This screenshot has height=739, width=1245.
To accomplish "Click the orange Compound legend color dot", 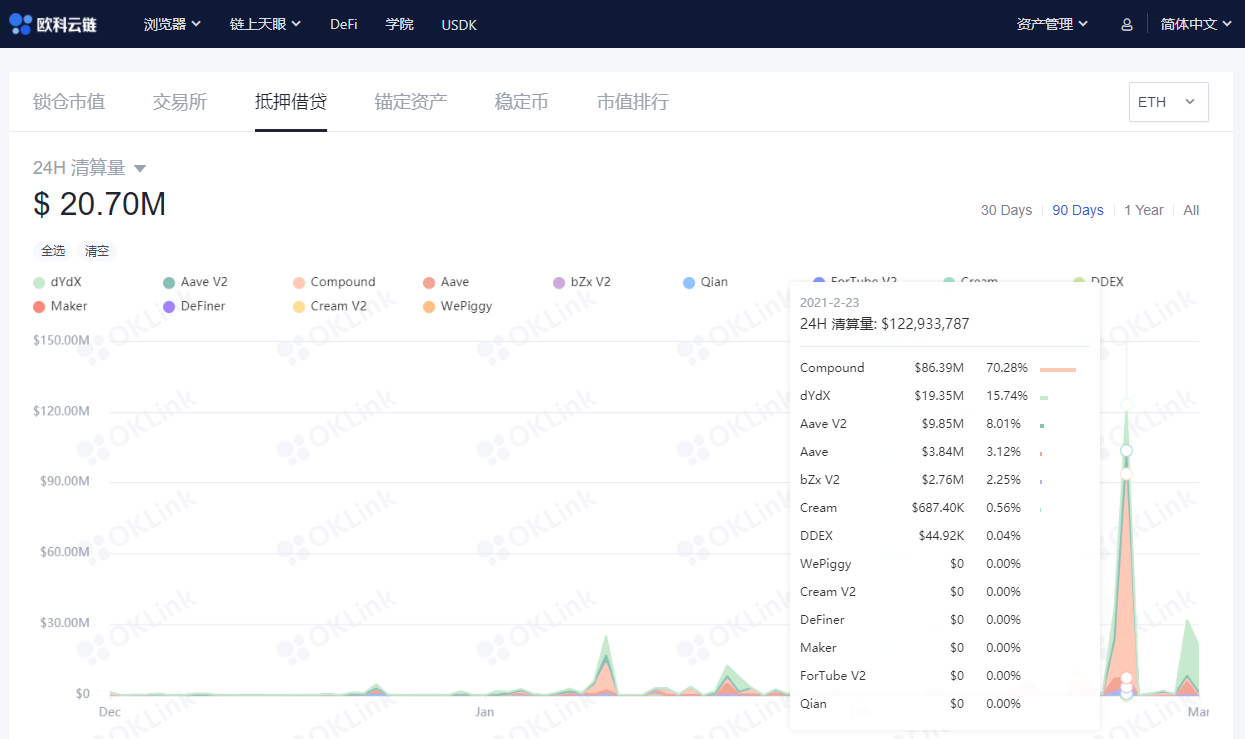I will click(297, 282).
